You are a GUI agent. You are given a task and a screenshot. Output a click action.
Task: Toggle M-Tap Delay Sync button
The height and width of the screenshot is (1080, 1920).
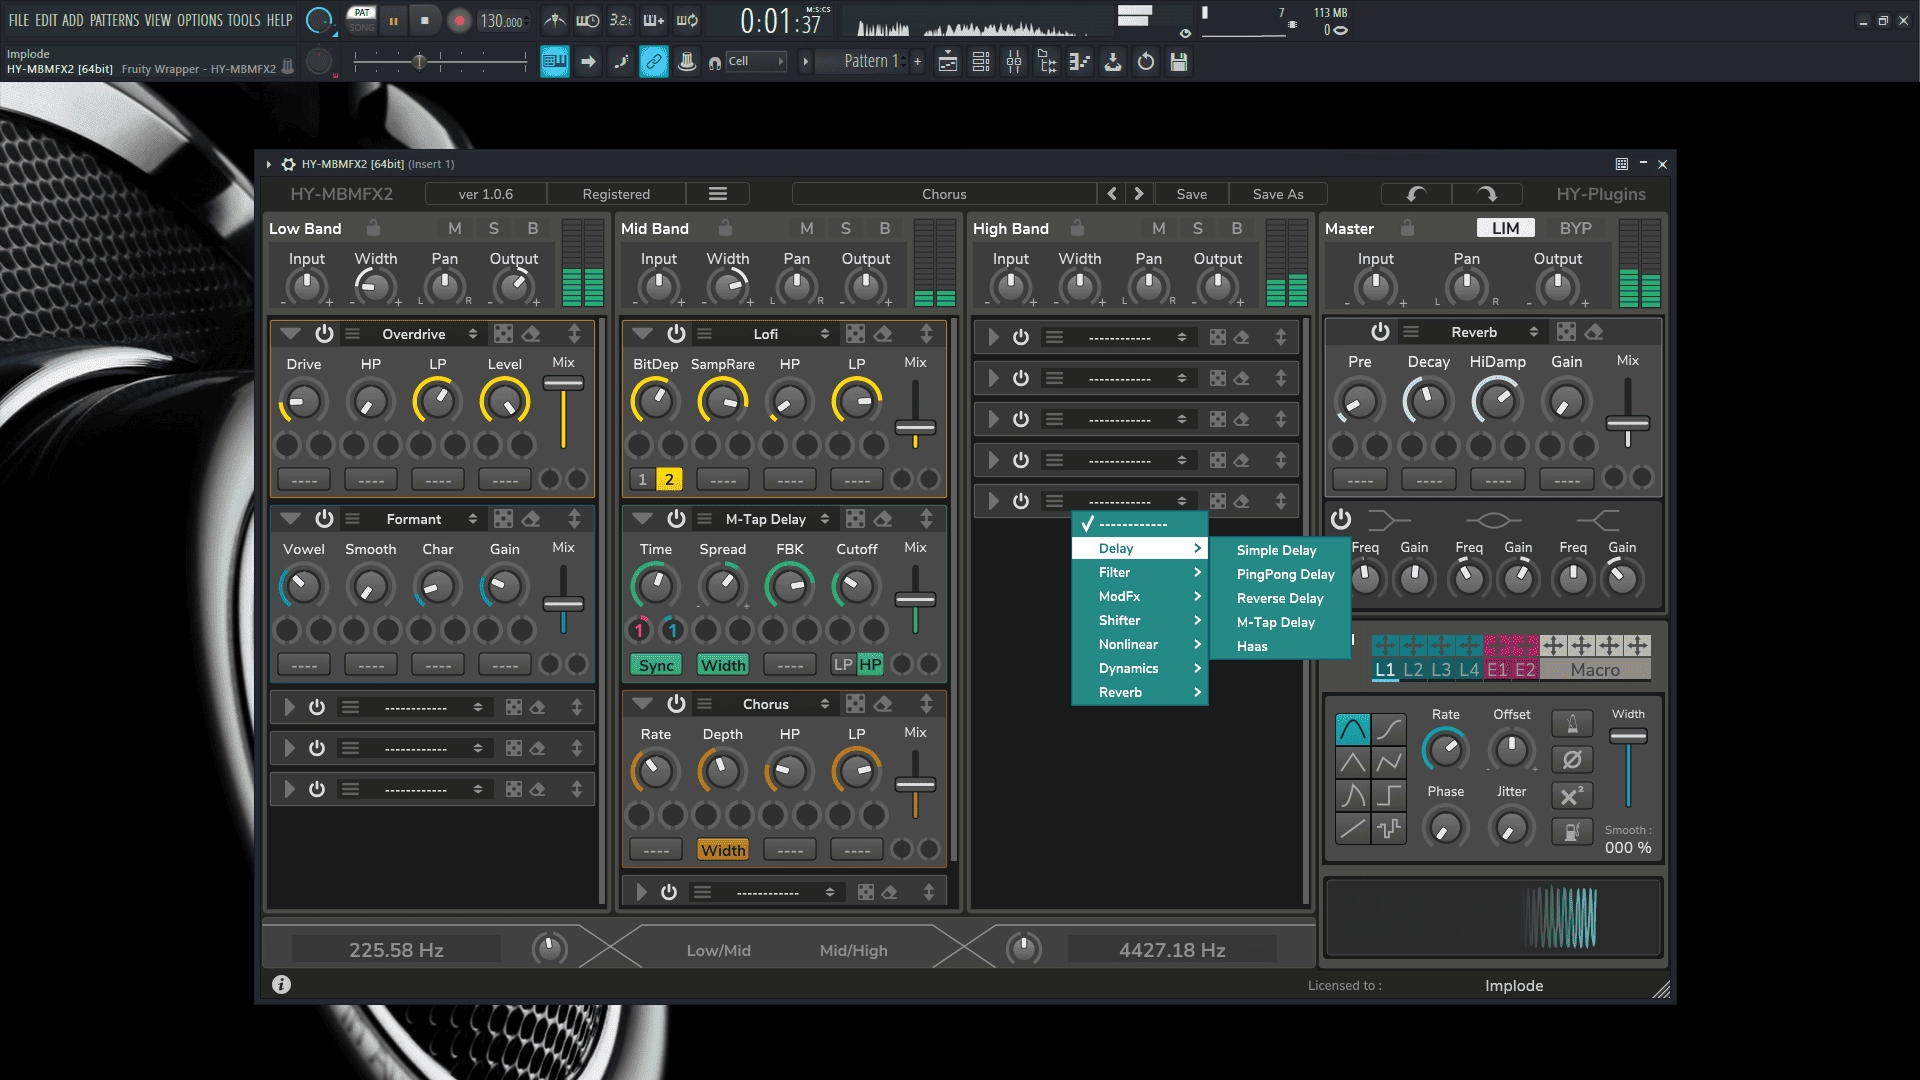tap(656, 665)
